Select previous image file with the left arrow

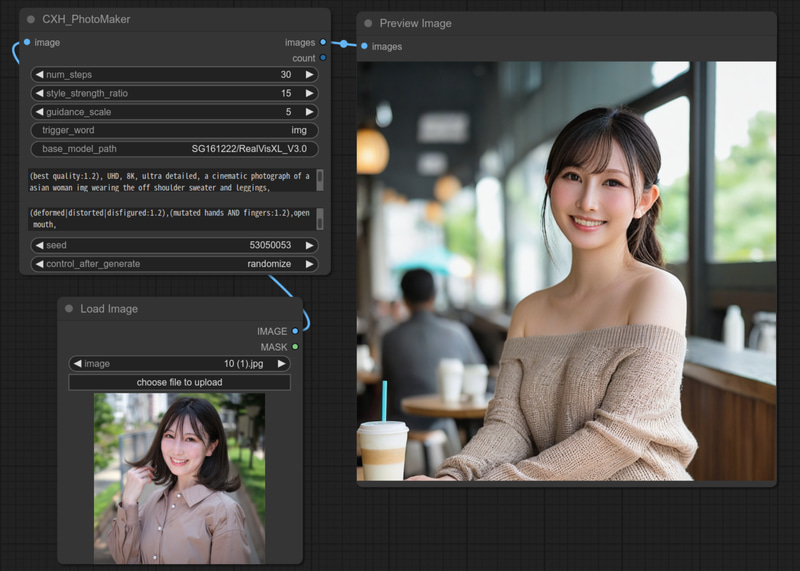(77, 364)
